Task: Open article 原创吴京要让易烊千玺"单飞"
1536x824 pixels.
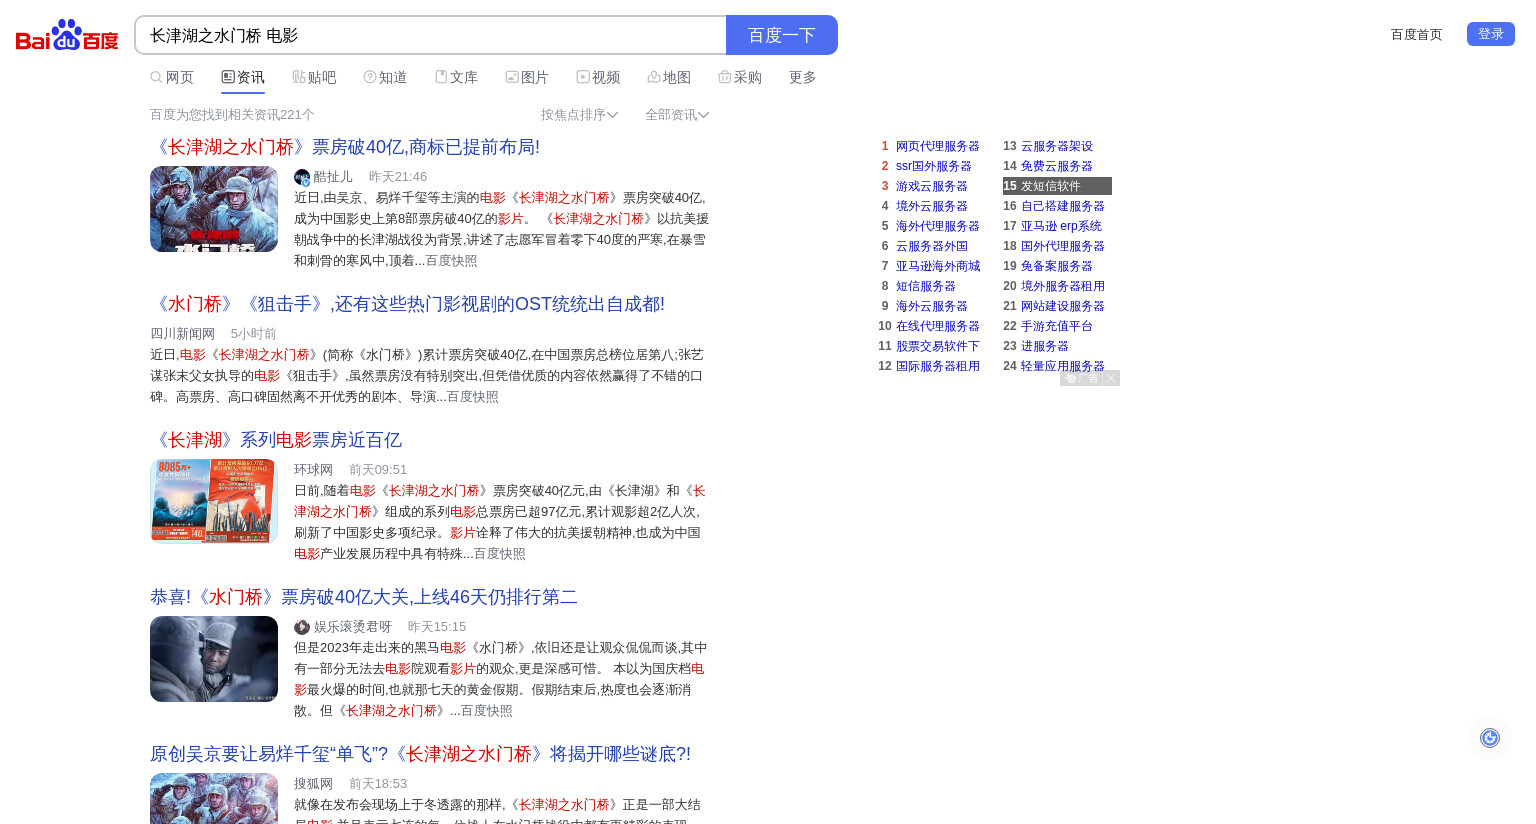Action: point(420,754)
